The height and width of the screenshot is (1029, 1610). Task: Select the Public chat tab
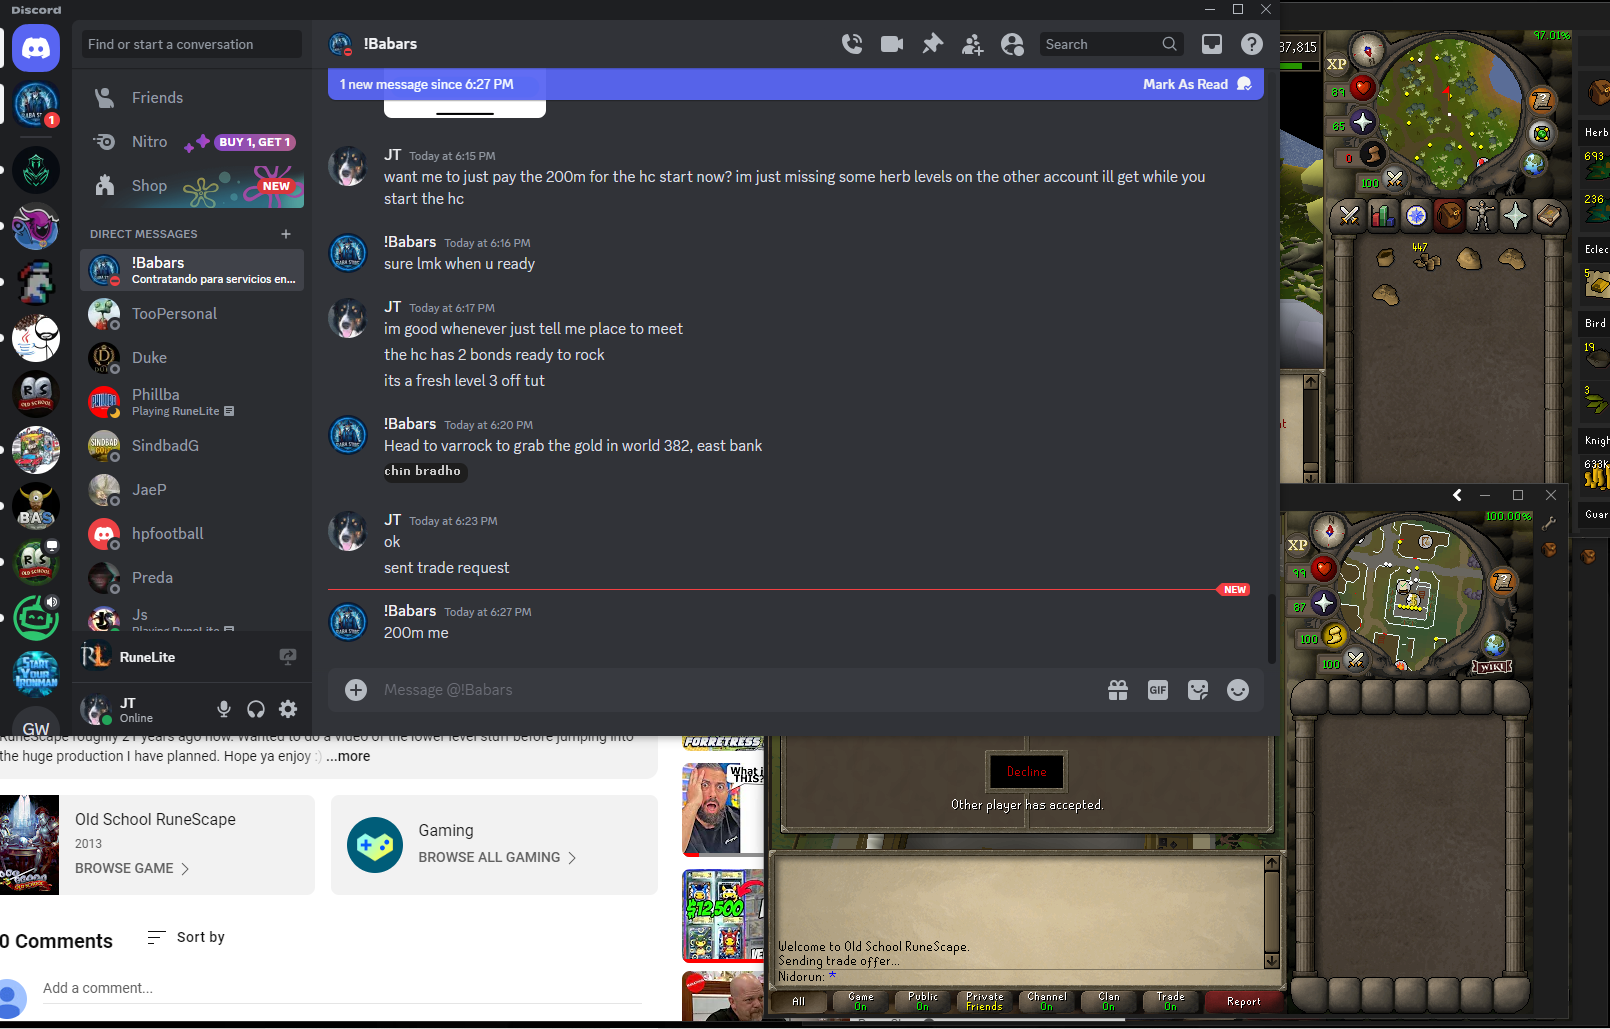(x=923, y=1001)
